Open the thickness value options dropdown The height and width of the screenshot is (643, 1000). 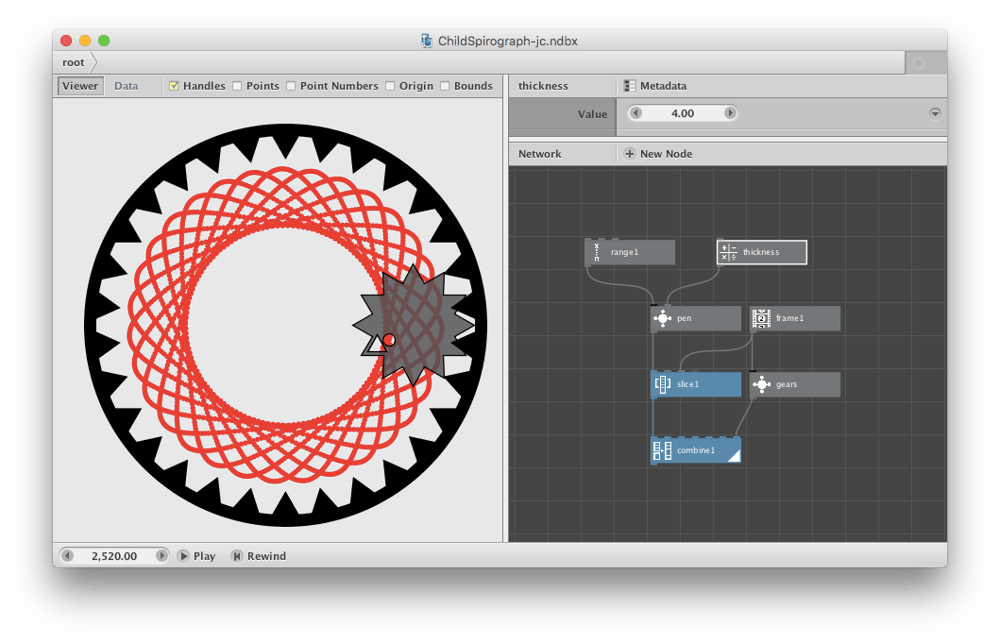pos(935,114)
